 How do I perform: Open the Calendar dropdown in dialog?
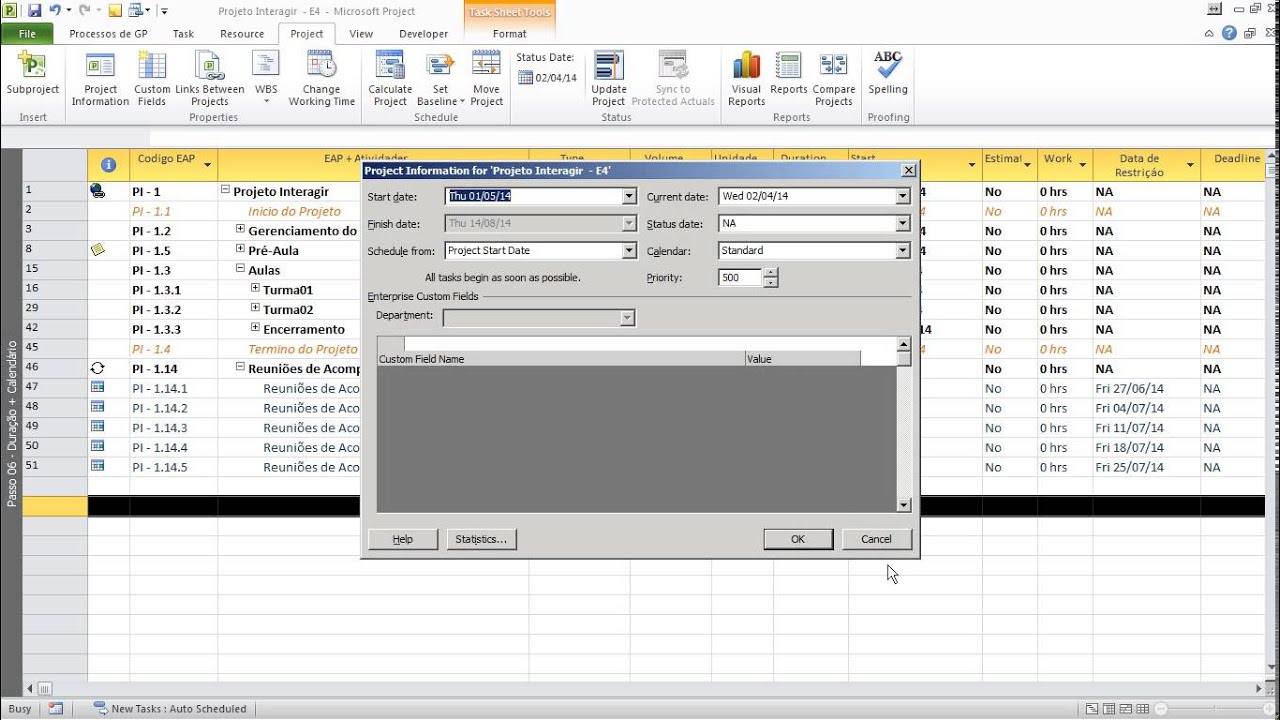(903, 251)
